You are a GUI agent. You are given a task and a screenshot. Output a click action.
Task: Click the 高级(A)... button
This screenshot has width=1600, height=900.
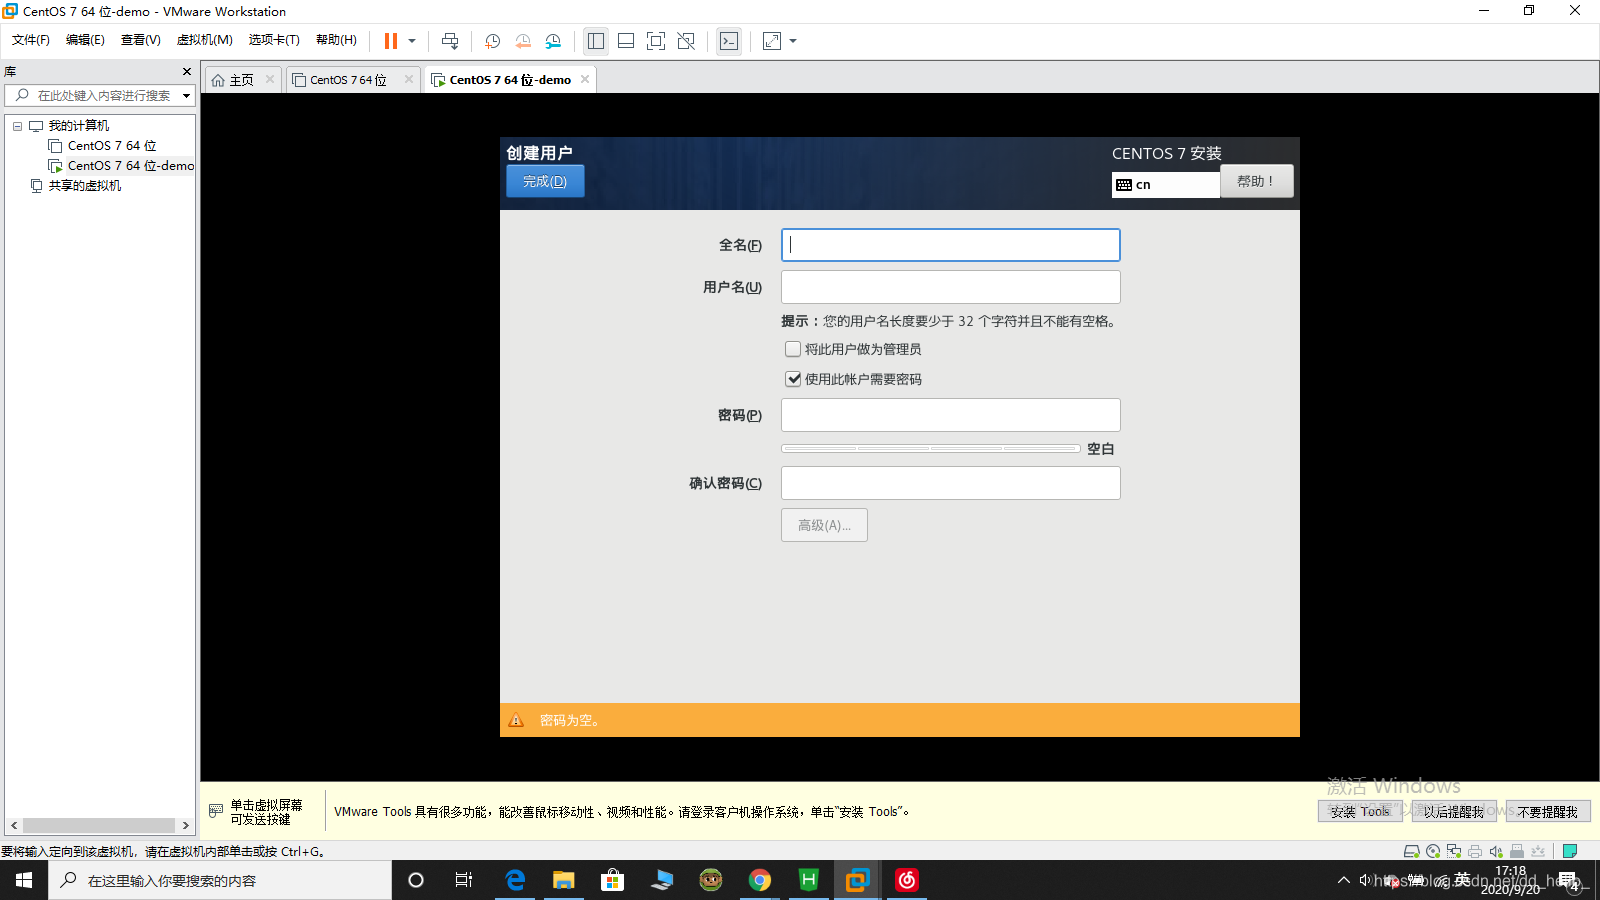pyautogui.click(x=824, y=525)
